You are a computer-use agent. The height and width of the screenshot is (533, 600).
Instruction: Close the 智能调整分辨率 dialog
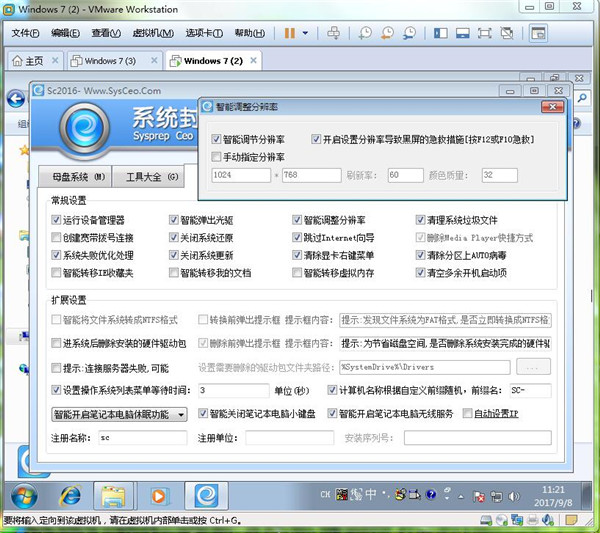click(553, 107)
